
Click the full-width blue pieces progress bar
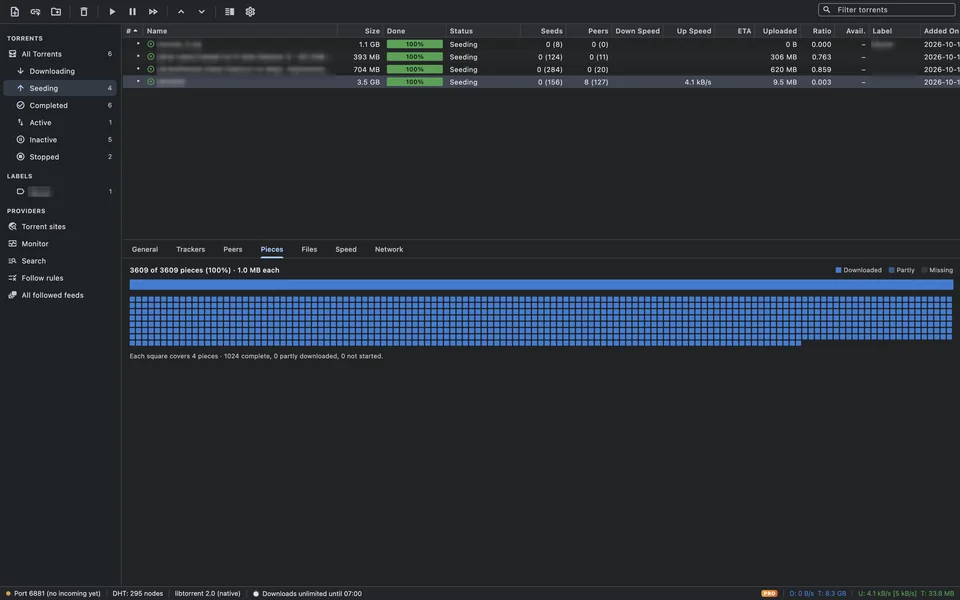pos(541,285)
